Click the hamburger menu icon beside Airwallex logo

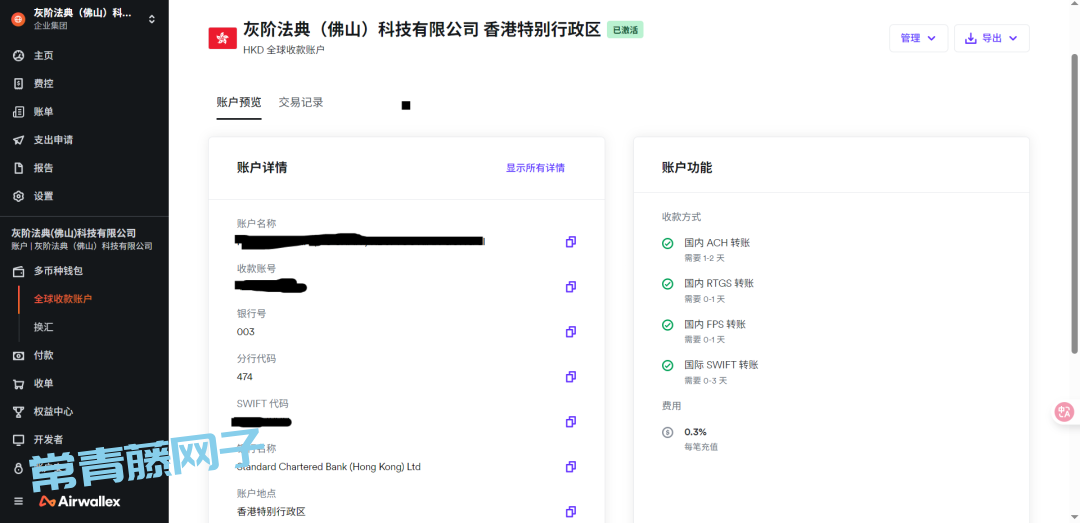tap(19, 501)
